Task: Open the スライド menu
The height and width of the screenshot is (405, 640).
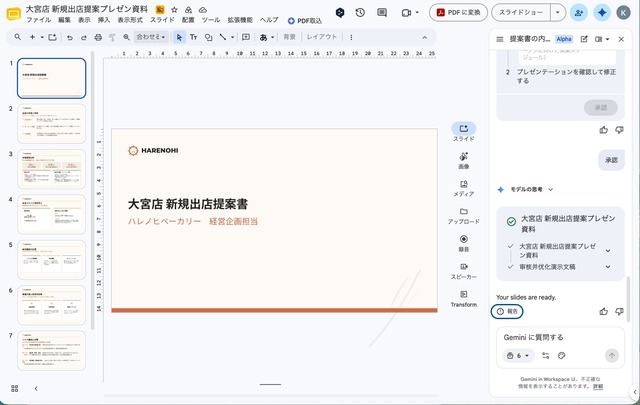Action: point(162,20)
